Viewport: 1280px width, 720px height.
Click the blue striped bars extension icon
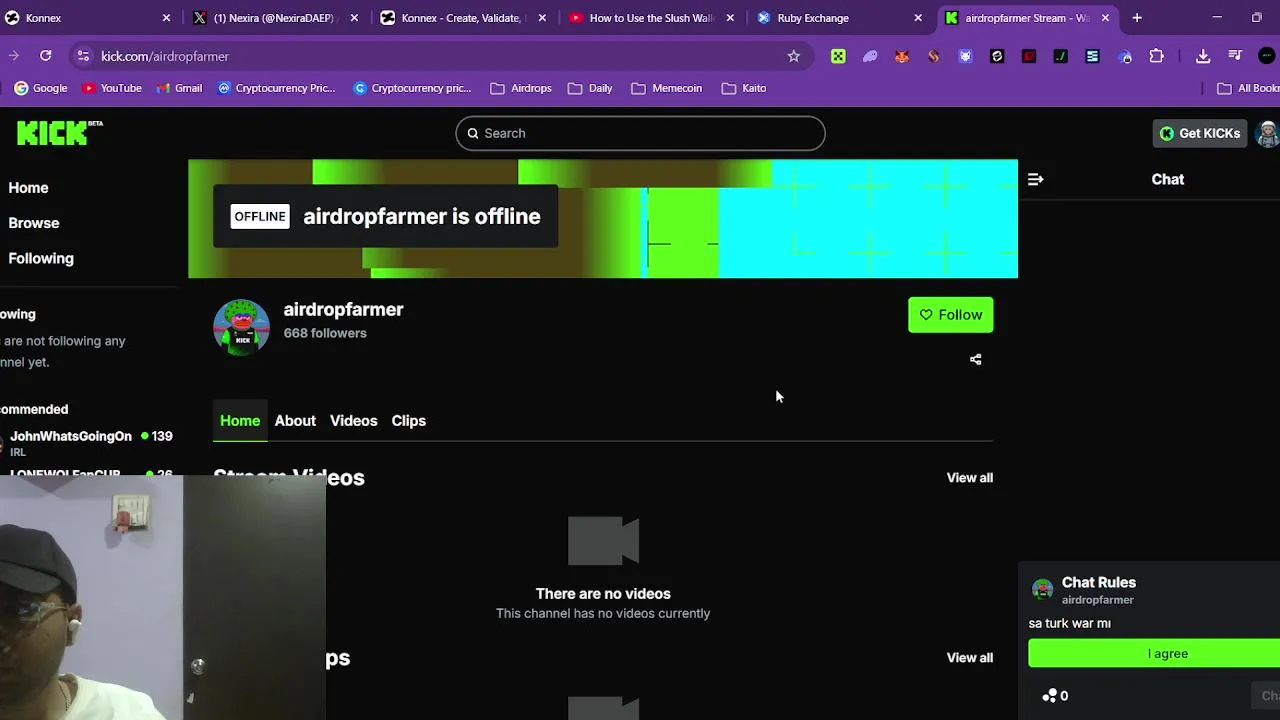click(x=1092, y=56)
